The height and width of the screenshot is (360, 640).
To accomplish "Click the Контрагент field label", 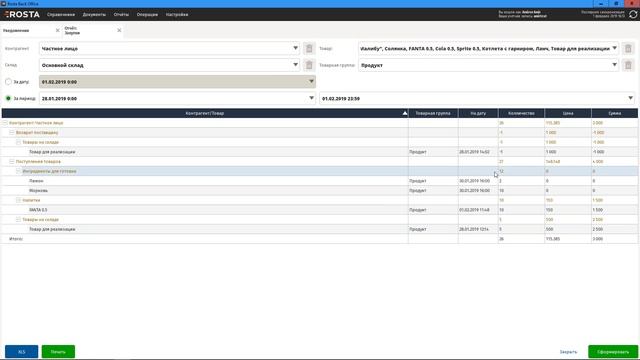I will (17, 49).
